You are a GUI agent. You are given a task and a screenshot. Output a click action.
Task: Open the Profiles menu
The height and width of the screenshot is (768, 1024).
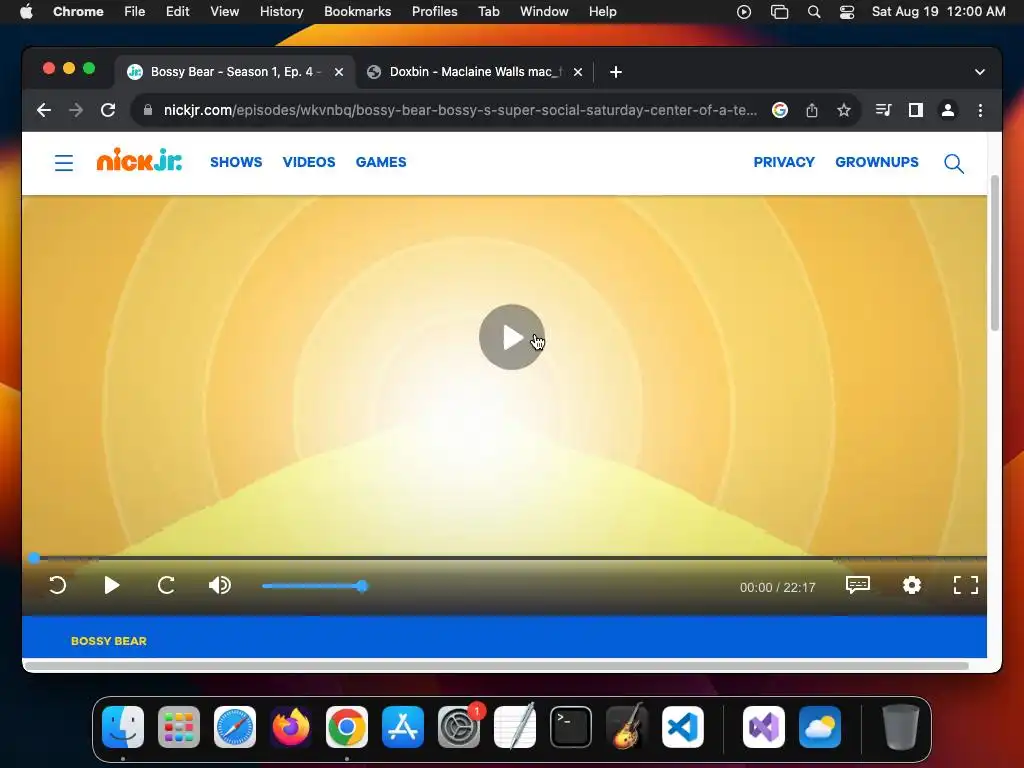tap(434, 12)
